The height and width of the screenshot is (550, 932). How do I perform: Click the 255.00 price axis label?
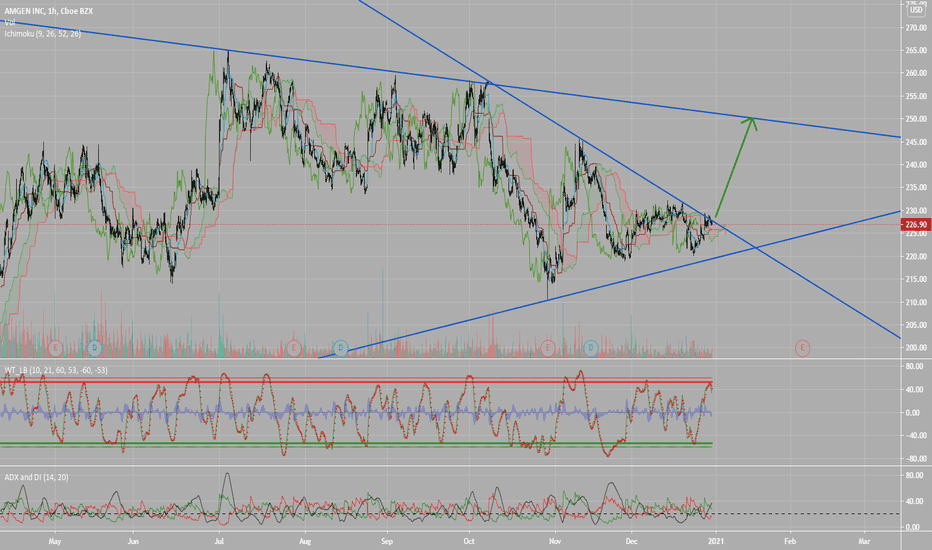tap(916, 96)
